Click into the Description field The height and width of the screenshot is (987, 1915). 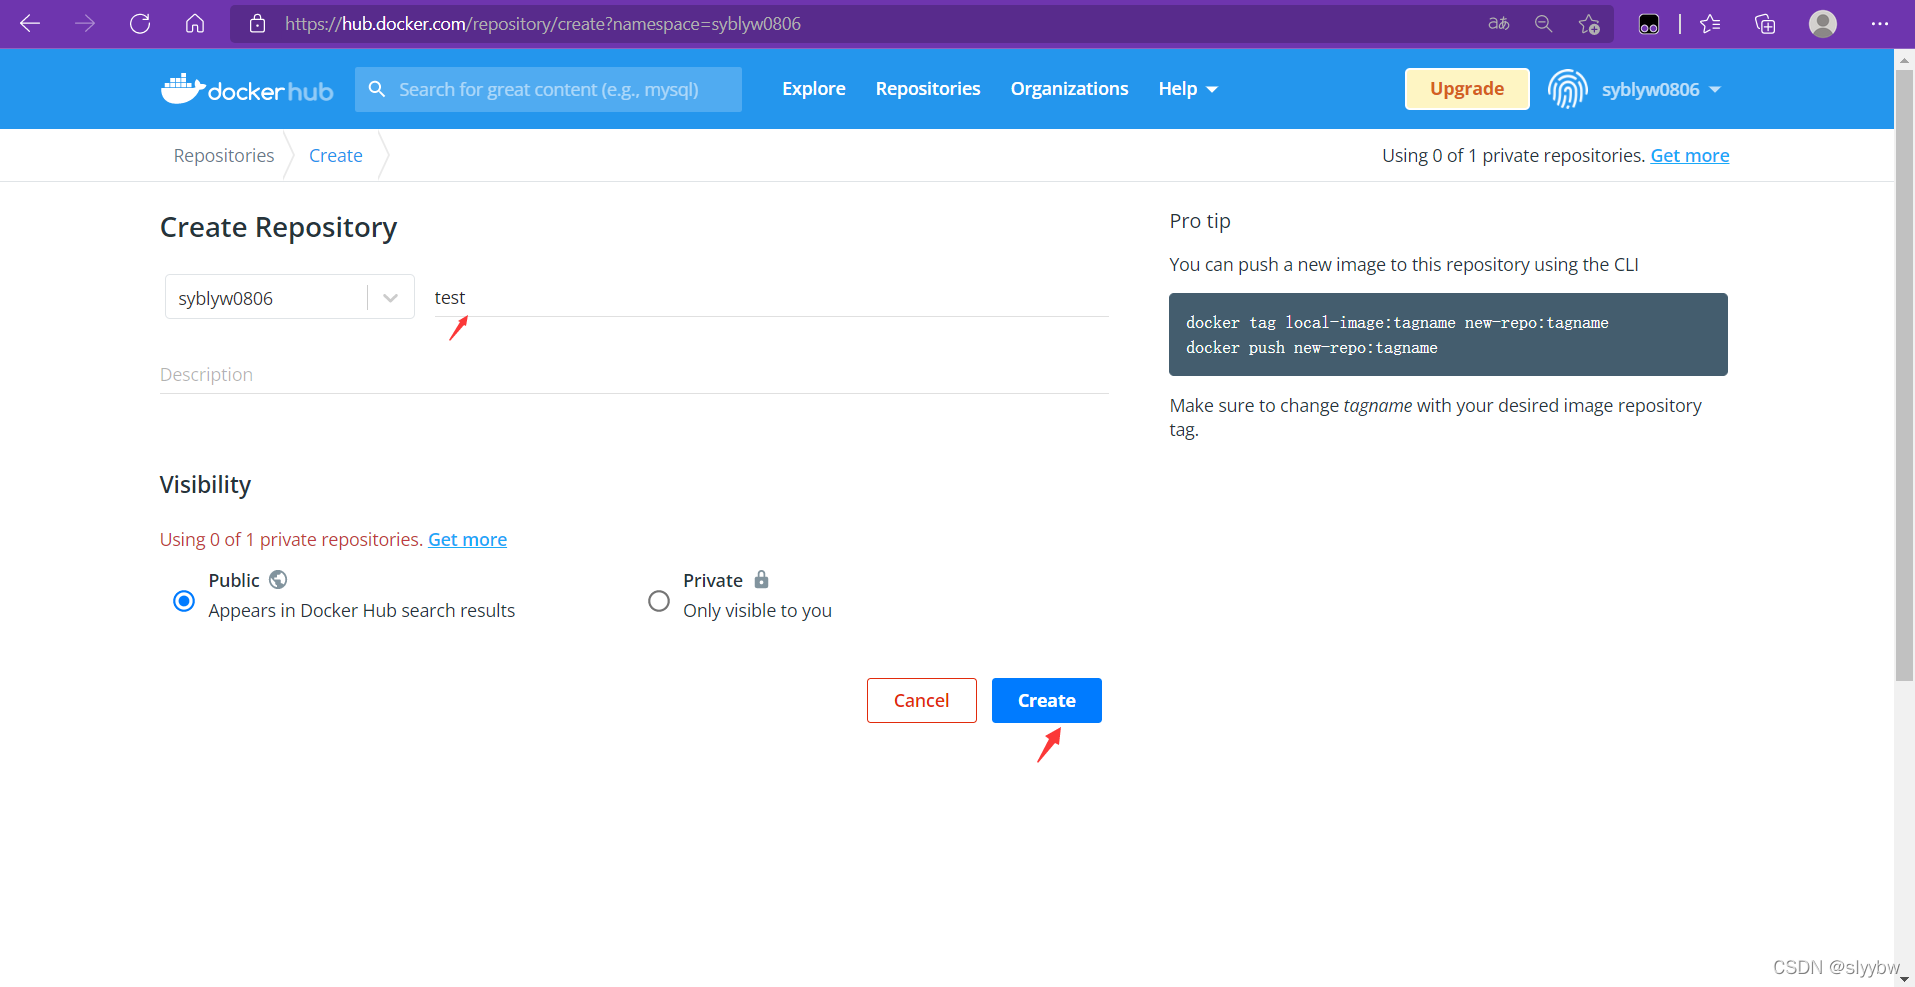(x=634, y=374)
